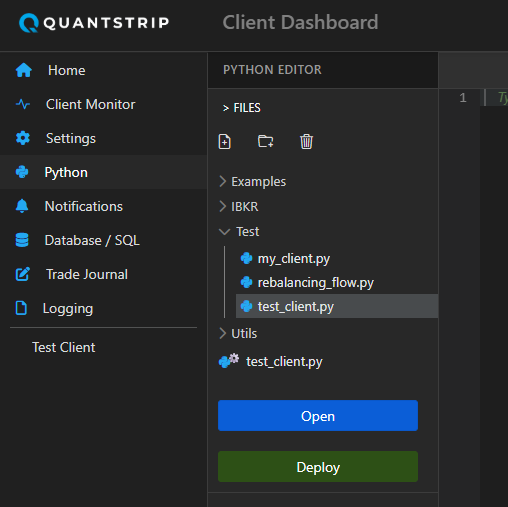508x507 pixels.
Task: Click the Test Client label in sidebar
Action: point(64,347)
